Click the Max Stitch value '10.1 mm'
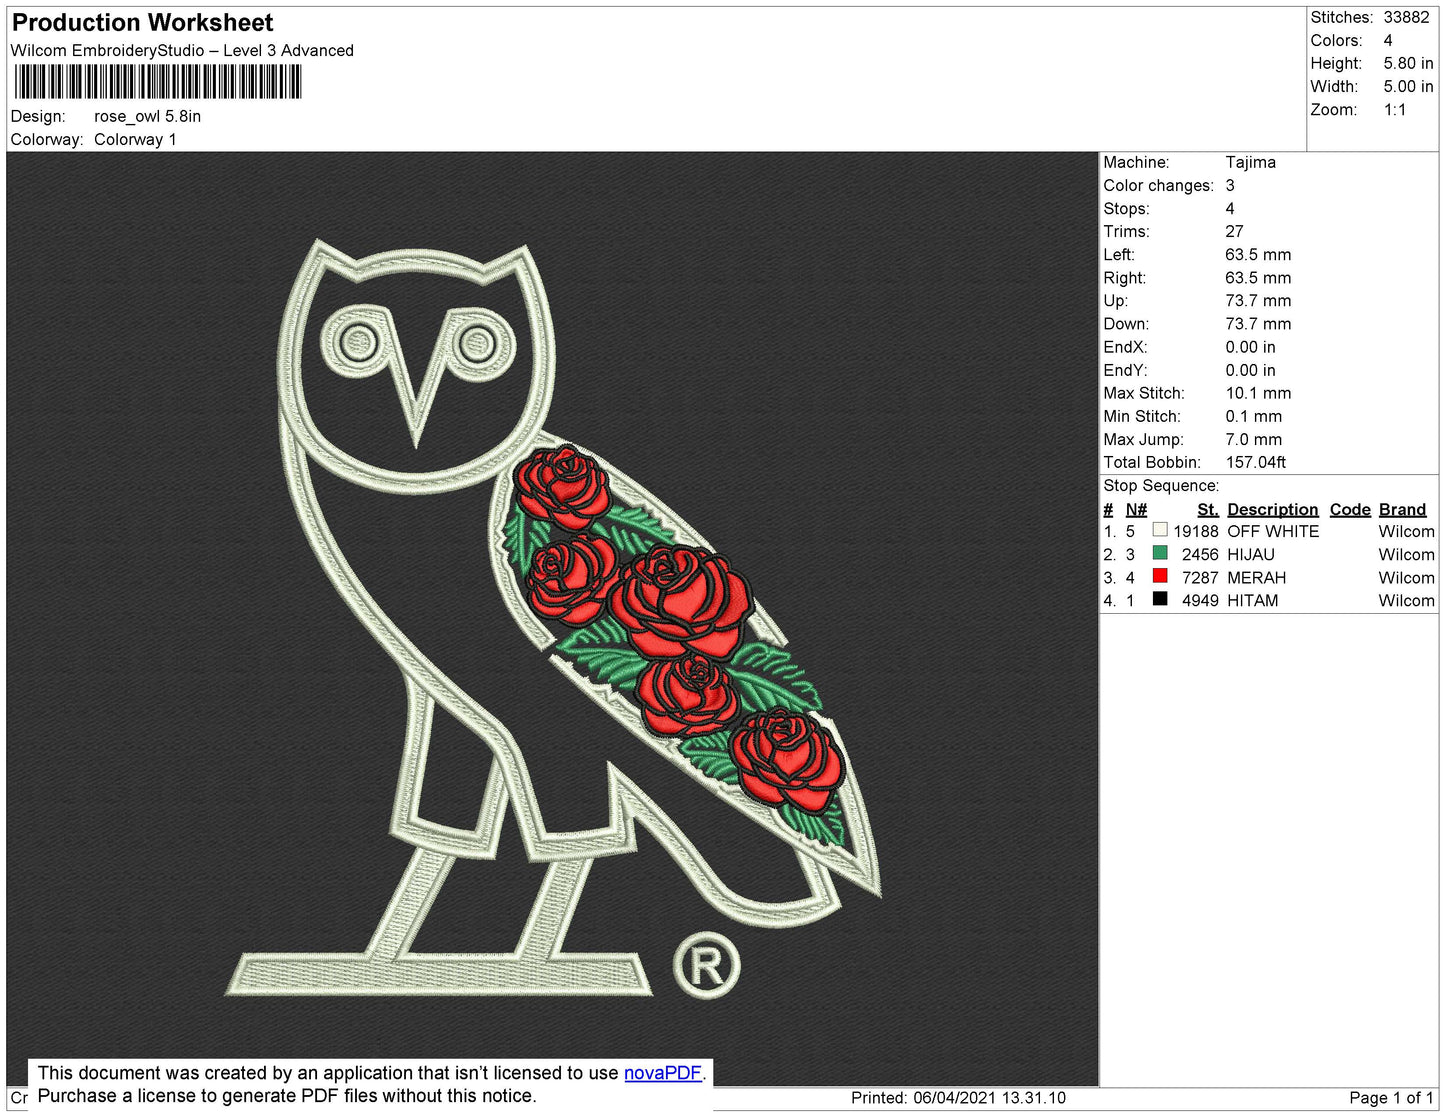This screenshot has height=1117, width=1445. (1258, 393)
